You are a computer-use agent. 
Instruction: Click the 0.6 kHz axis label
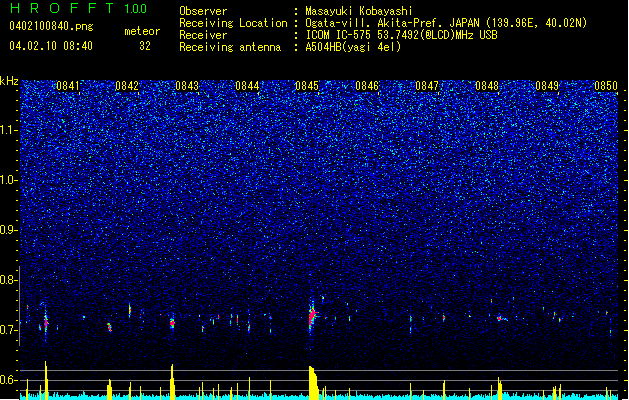coord(8,380)
